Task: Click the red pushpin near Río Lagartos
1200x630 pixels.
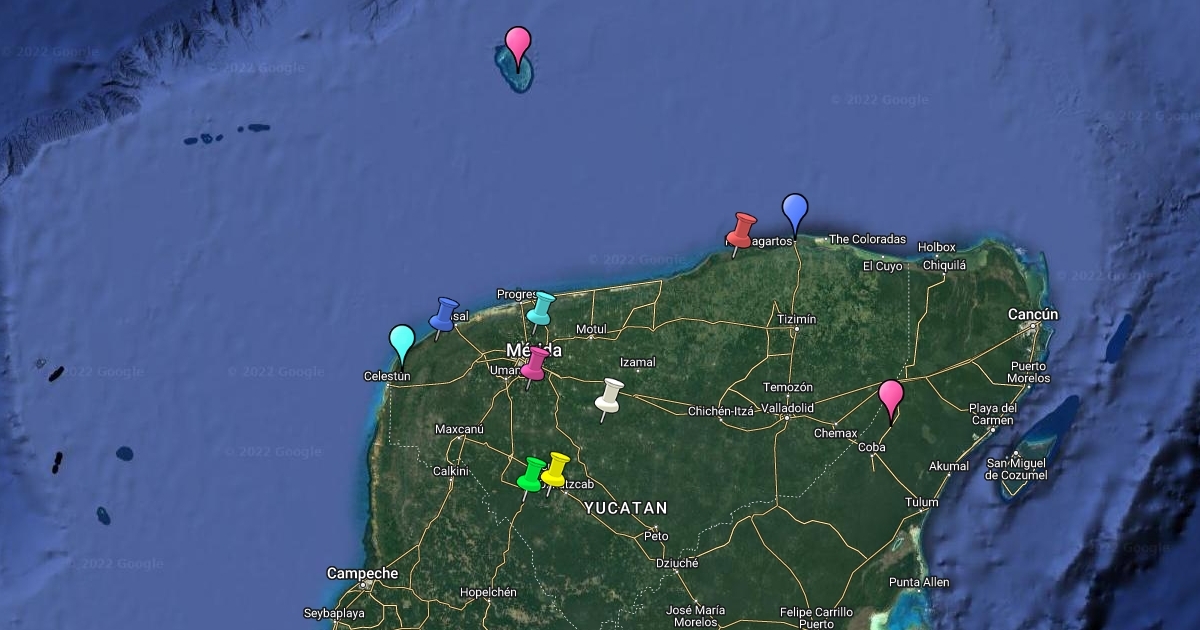Action: tap(741, 230)
